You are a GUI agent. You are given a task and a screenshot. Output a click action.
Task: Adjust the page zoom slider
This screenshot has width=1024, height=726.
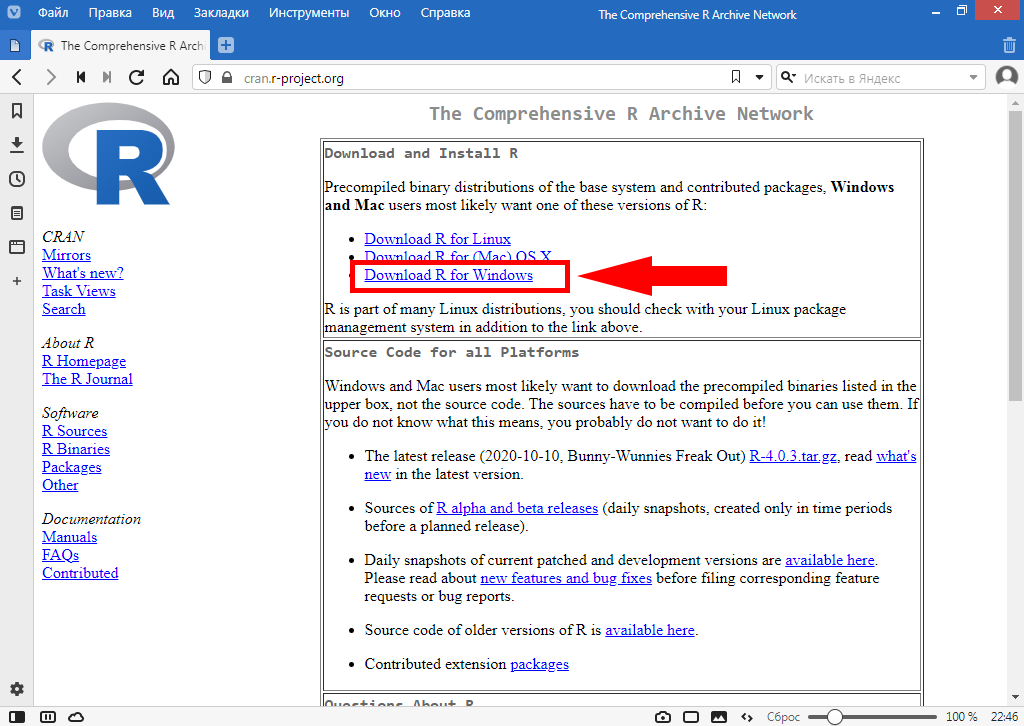click(x=834, y=717)
